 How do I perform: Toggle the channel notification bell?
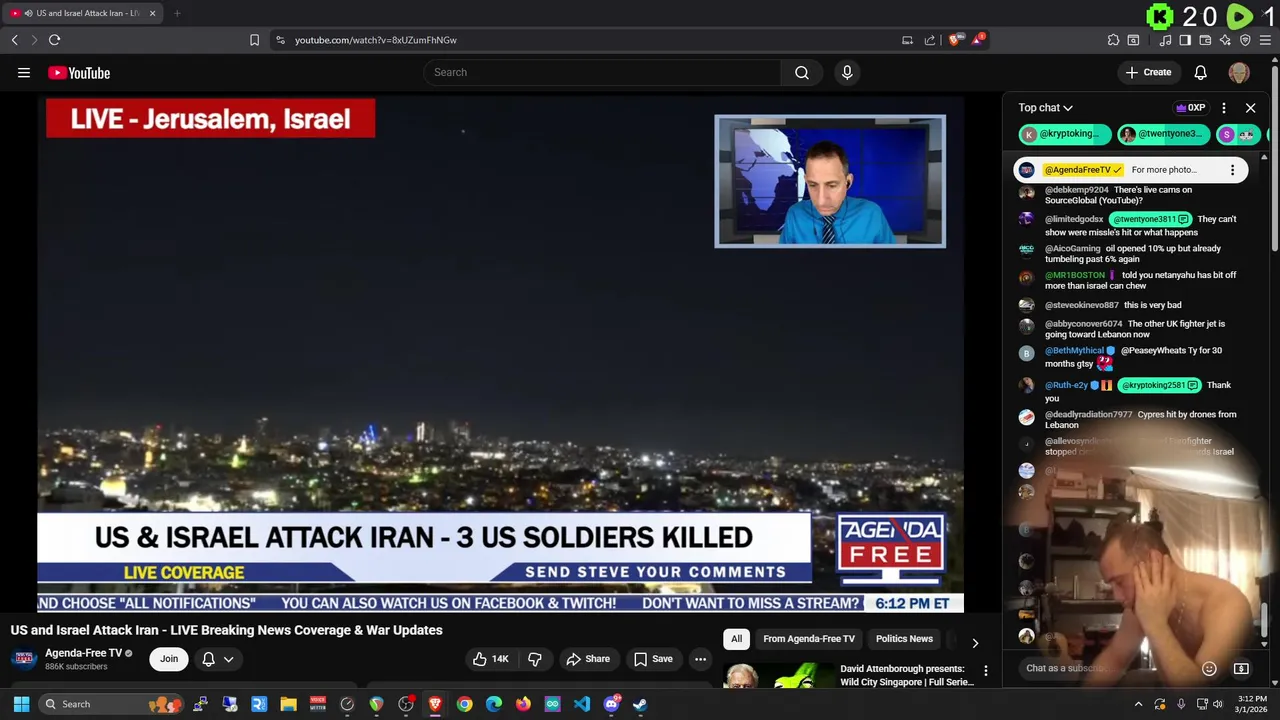[x=209, y=659]
